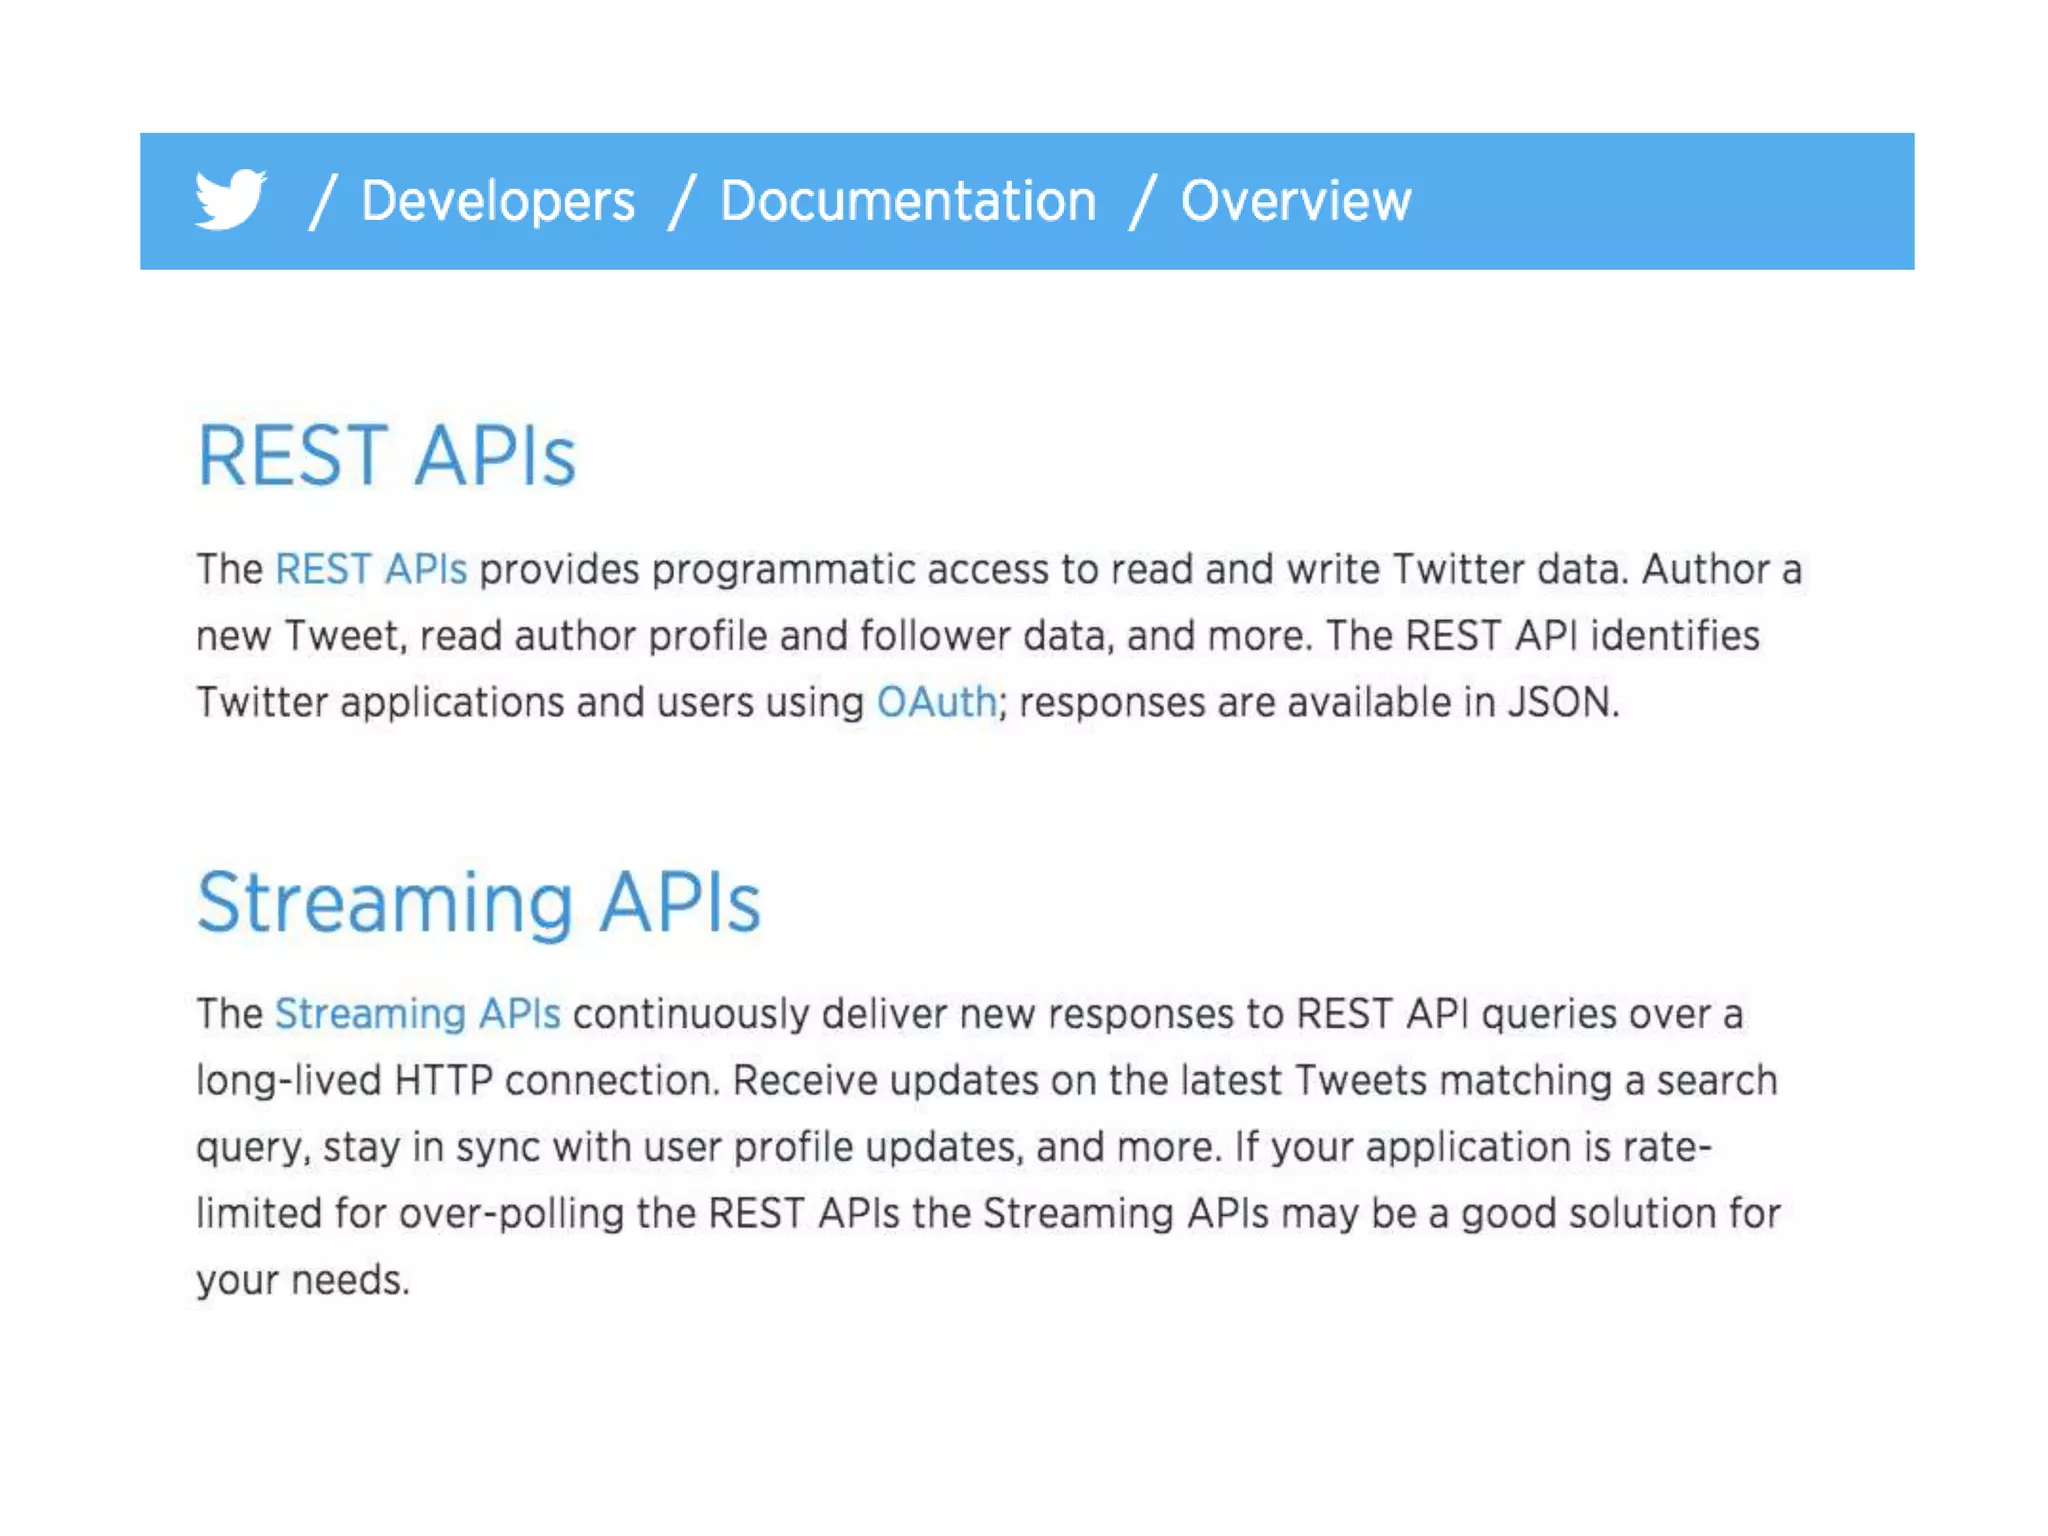Open the large REST APIs heading
This screenshot has height=1536, width=2048.
point(386,456)
